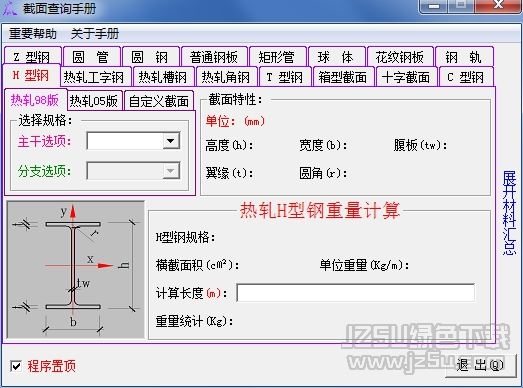The image size is (523, 388).
Task: Minimize the 截面查询手册 window
Action: [x=433, y=6]
